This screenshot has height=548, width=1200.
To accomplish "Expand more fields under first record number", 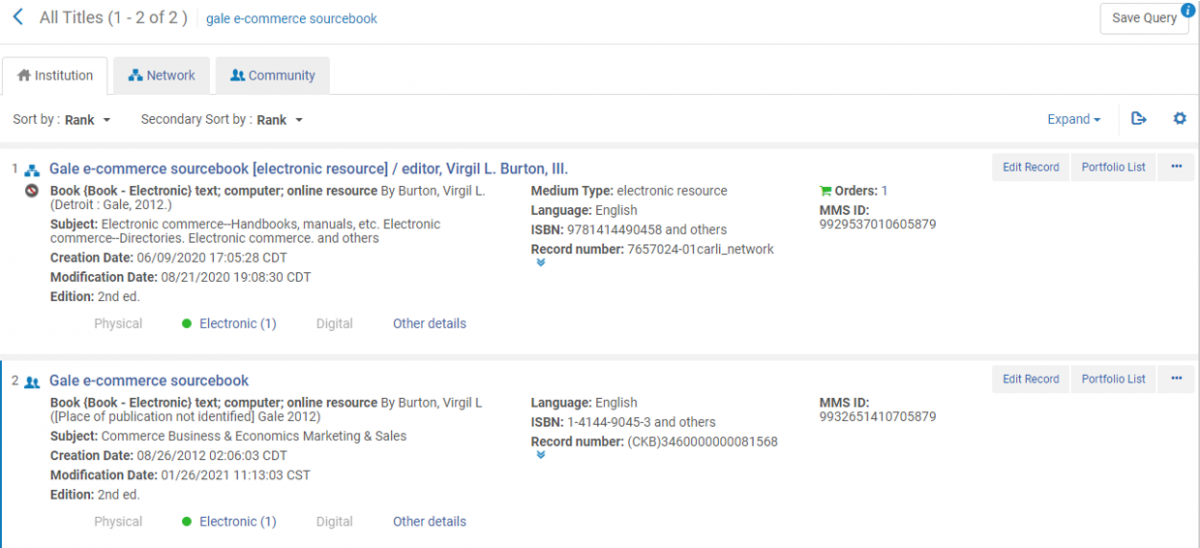I will (x=540, y=263).
